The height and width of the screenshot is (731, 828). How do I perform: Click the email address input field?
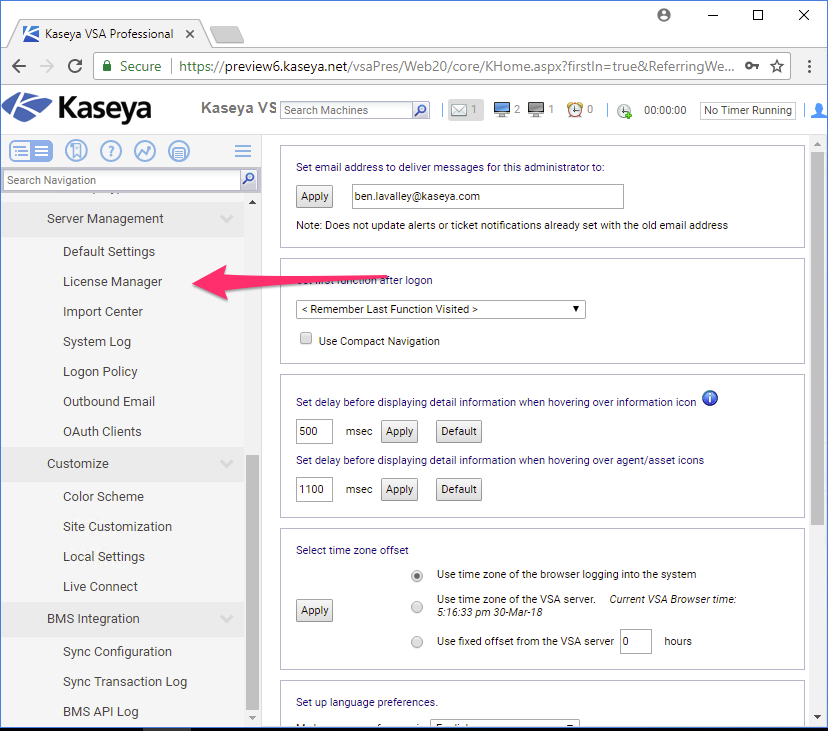pyautogui.click(x=487, y=196)
